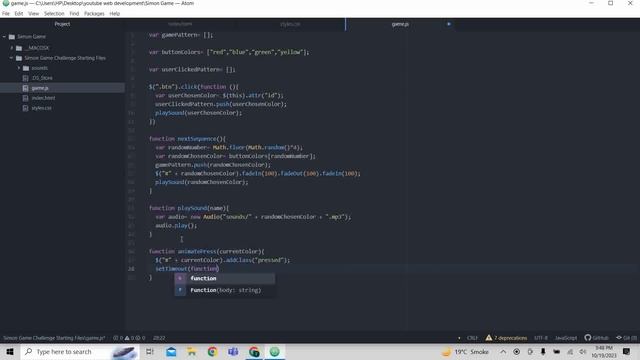This screenshot has width=640, height=360.
Task: Open .DS_Store from the tree
Action: (x=42, y=78)
